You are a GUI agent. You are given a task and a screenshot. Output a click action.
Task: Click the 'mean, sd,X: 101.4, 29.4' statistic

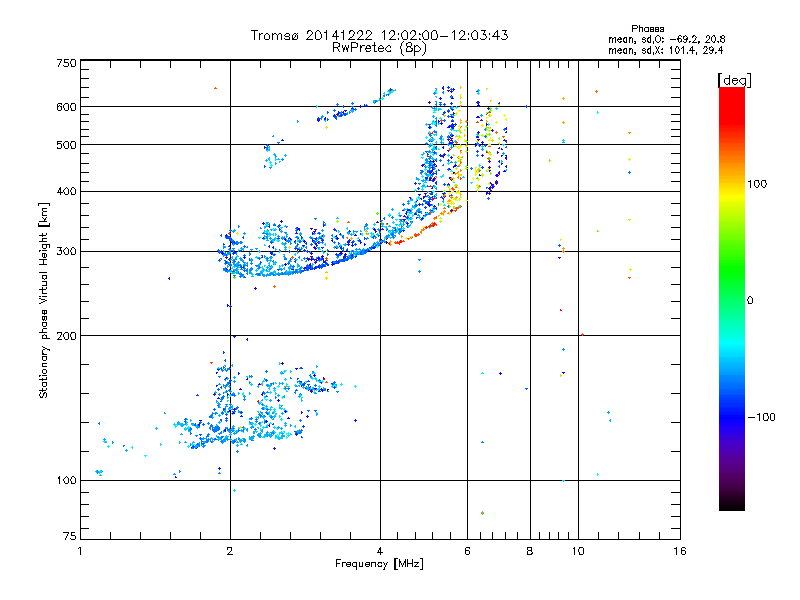tap(665, 50)
